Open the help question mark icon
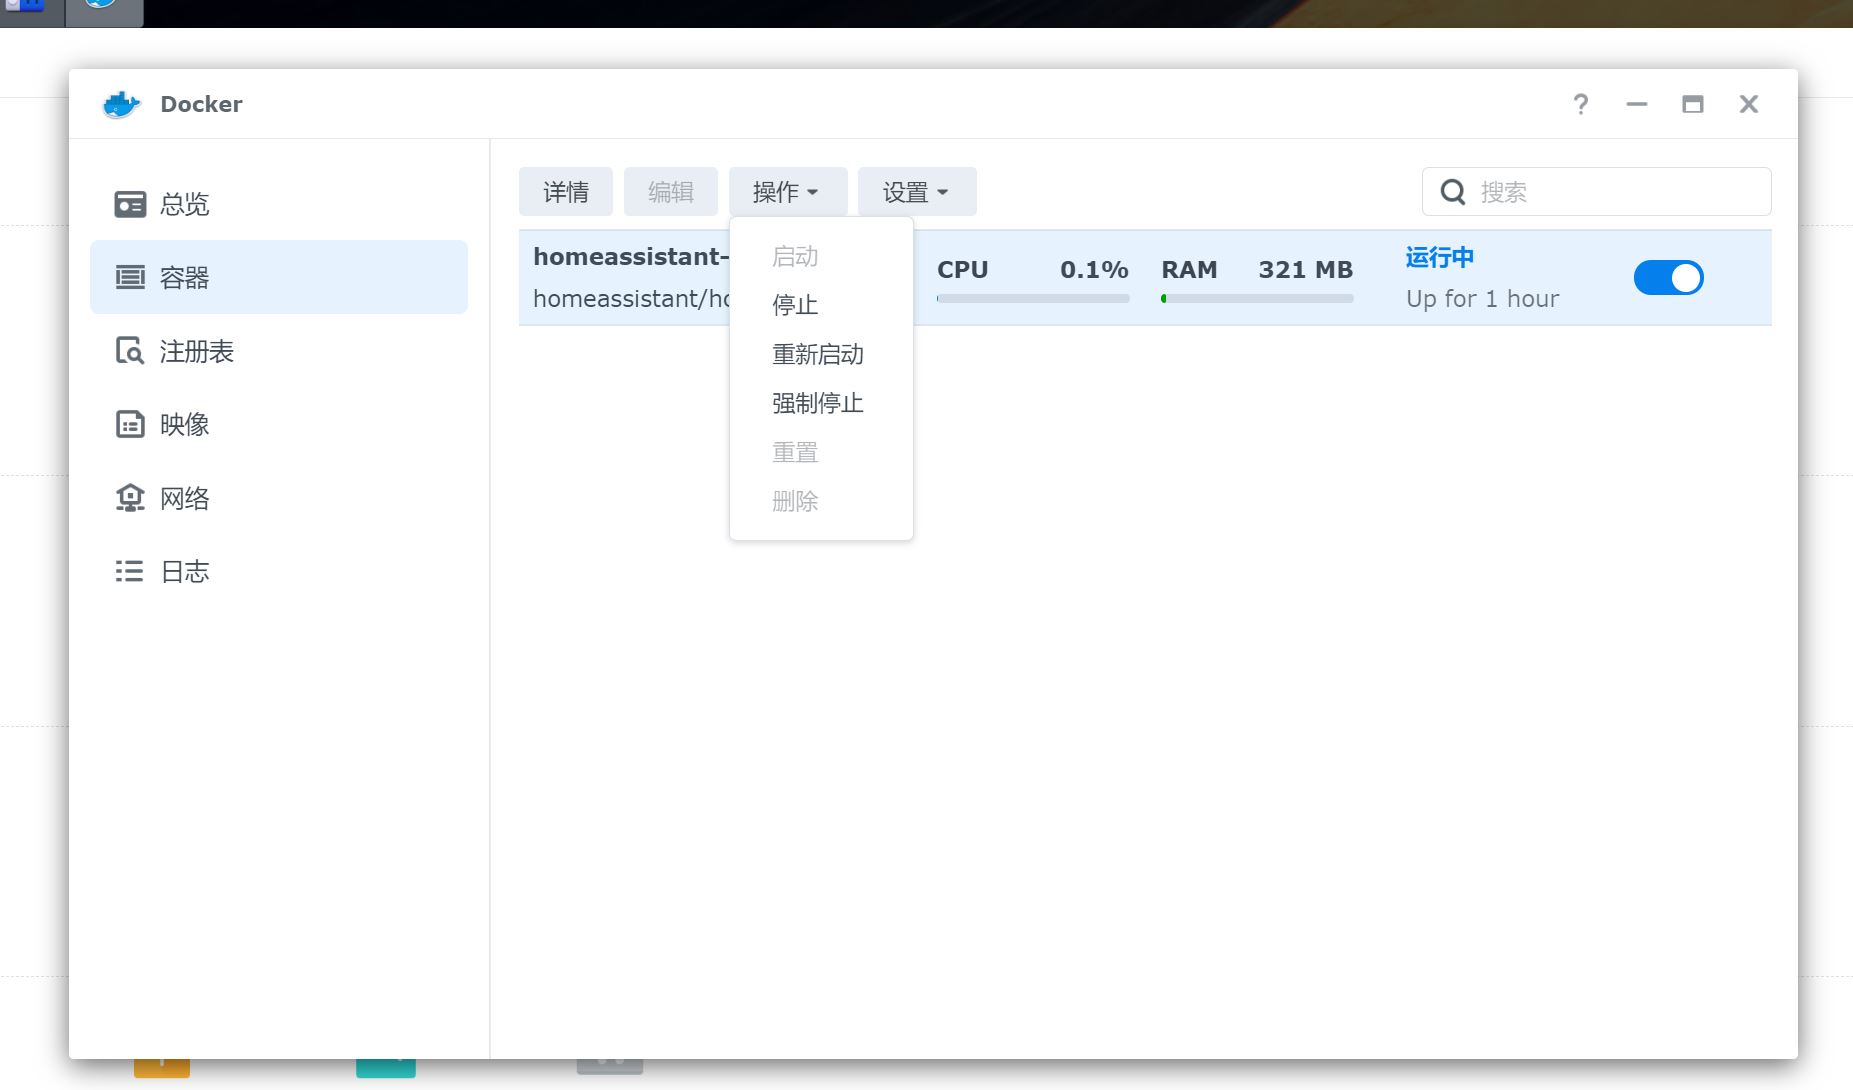Screen dimensions: 1853x1090 (1580, 104)
